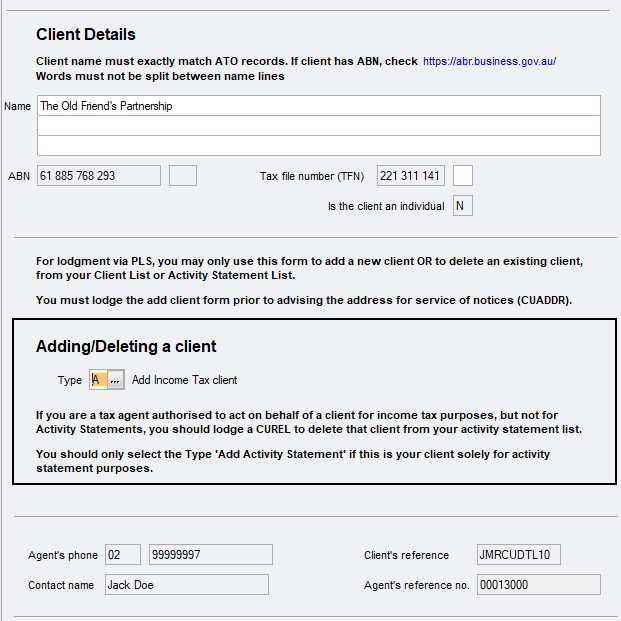Click the first Name line field
621x621 pixels.
319,106
